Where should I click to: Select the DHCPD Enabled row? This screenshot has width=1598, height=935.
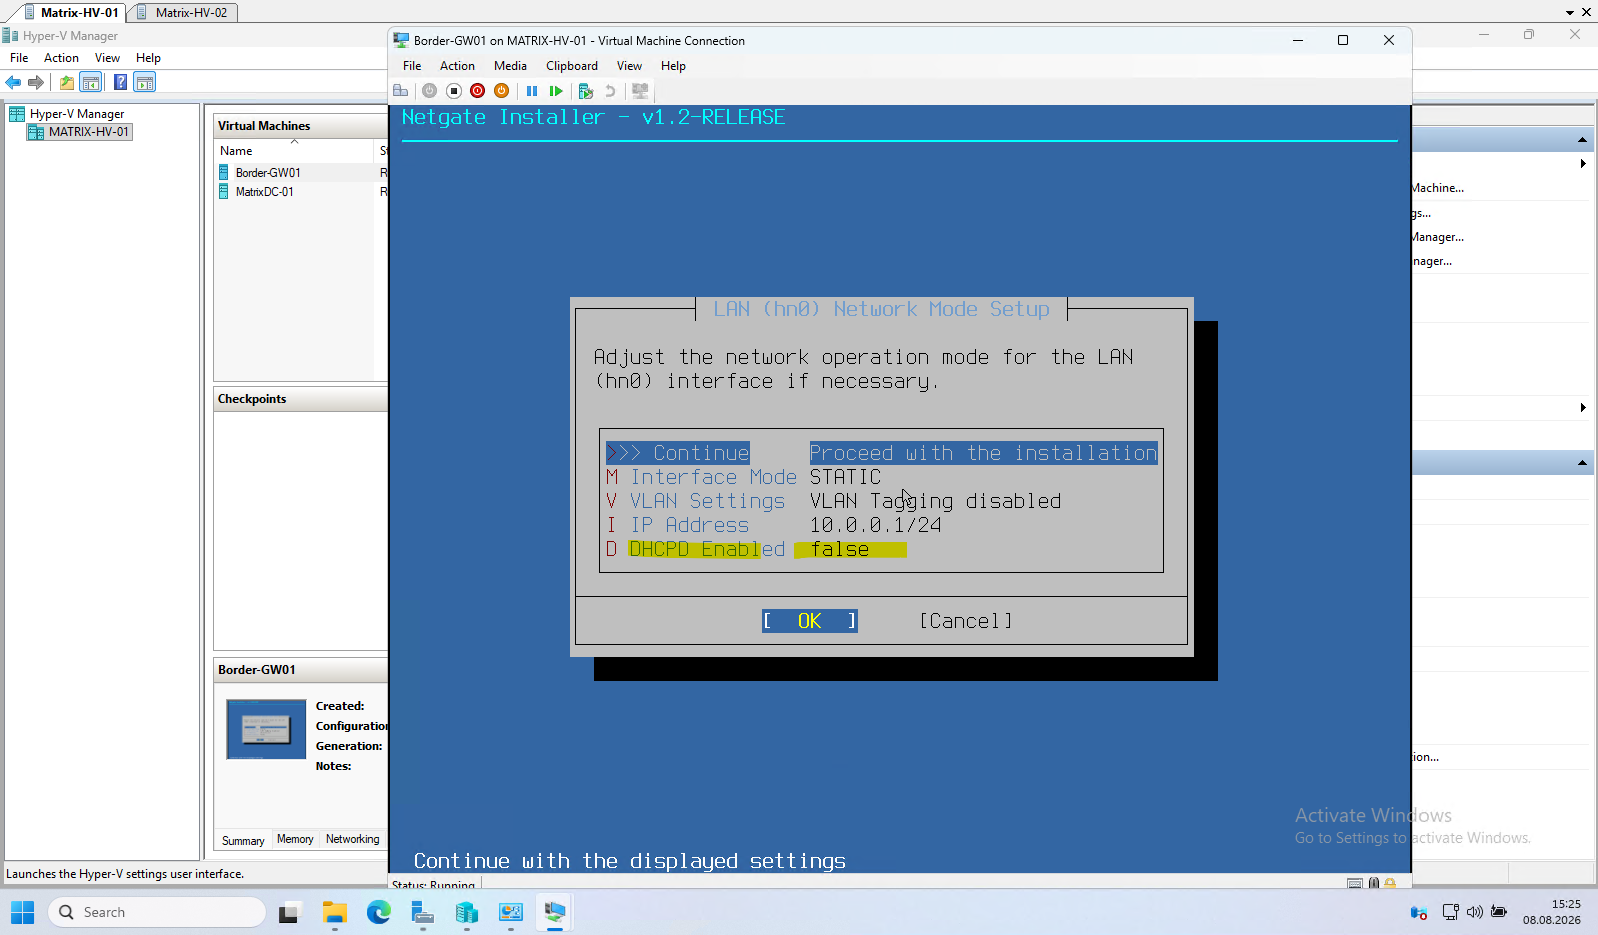click(881, 549)
